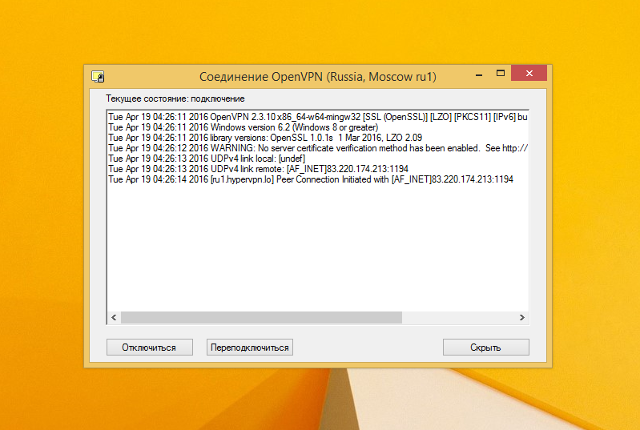Minimize the OpenVPN connection window
Screen dimensions: 640x430
coord(479,74)
